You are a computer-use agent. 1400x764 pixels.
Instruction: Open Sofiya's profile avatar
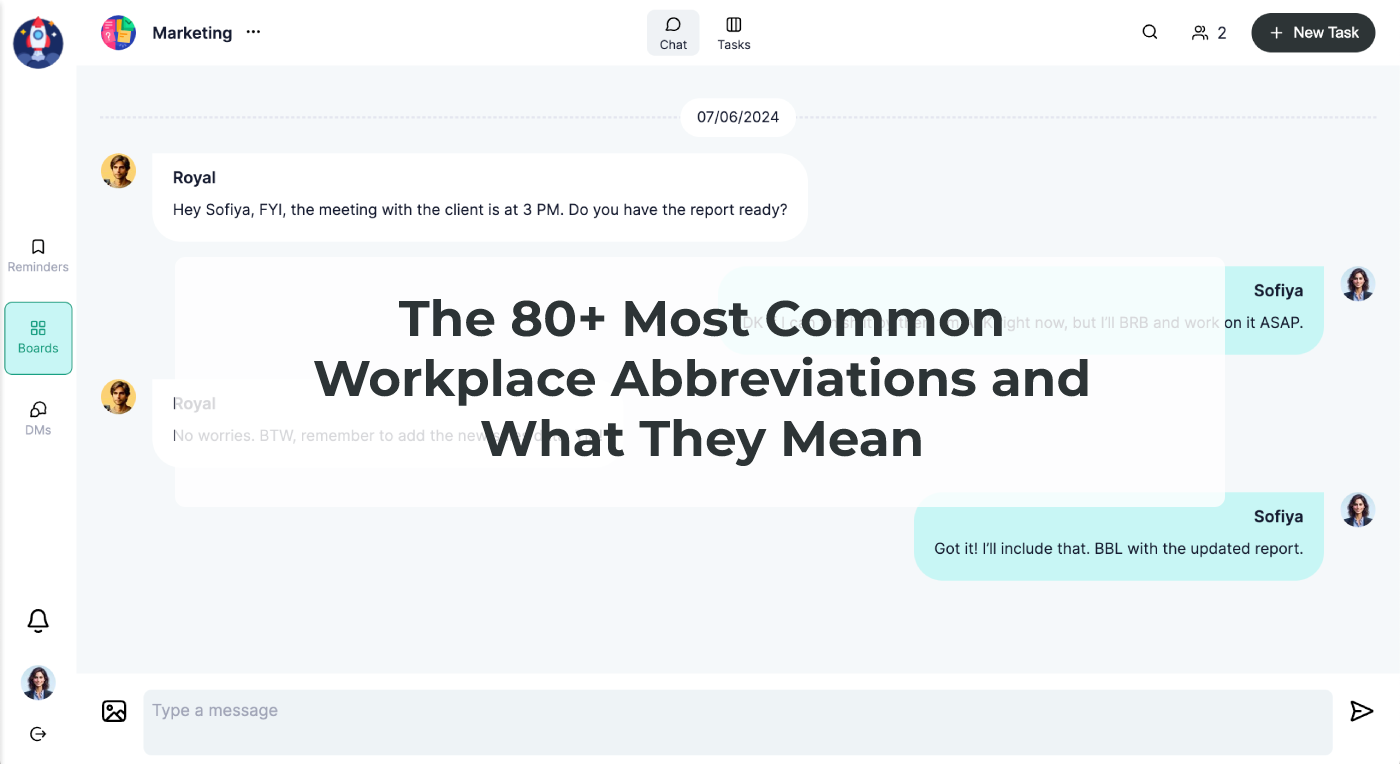click(x=1357, y=284)
